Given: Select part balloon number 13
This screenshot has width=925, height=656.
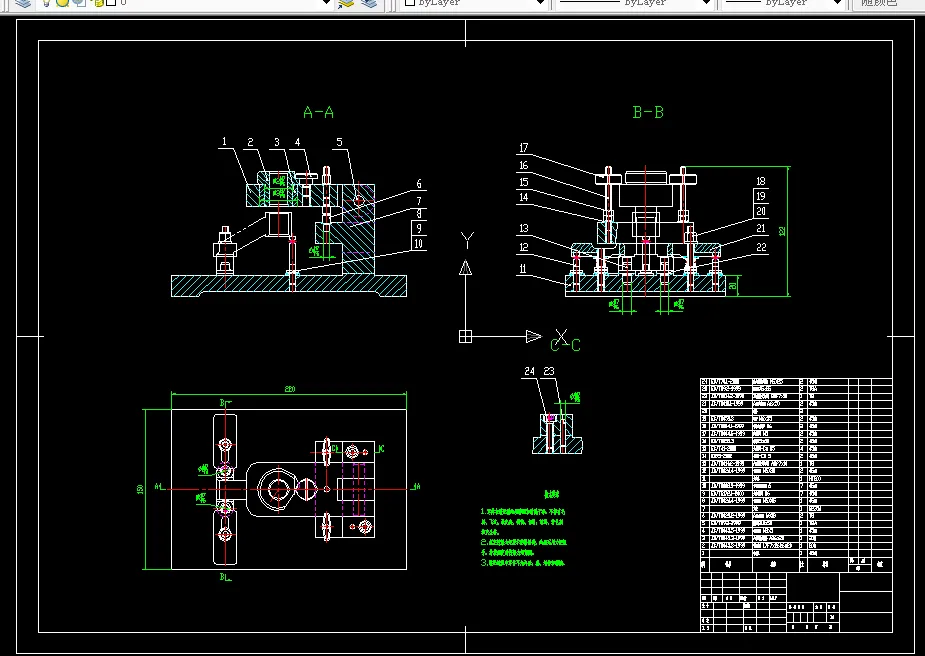Looking at the screenshot, I should click(x=523, y=228).
